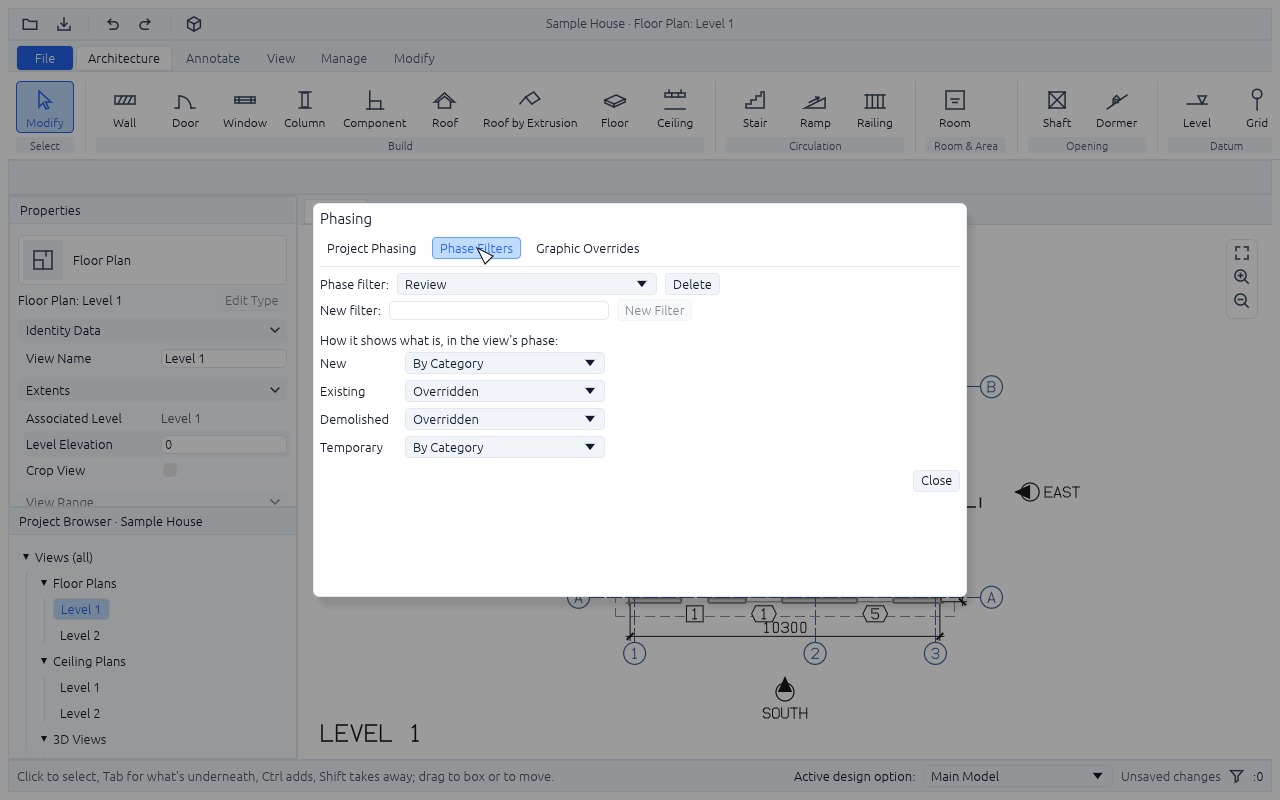The image size is (1280, 800).
Task: Open the Demolished phase status dropdown
Action: (505, 420)
